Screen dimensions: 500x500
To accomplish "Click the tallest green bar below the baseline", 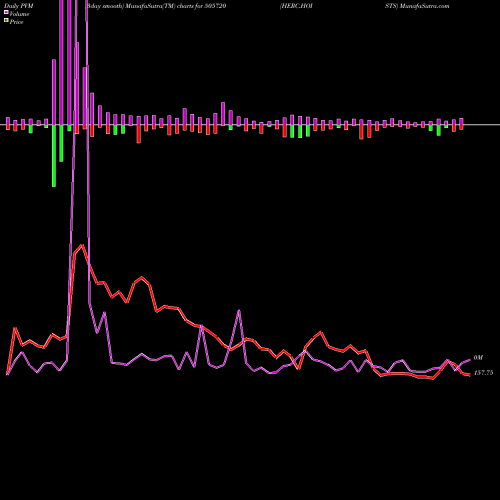I will coord(54,156).
